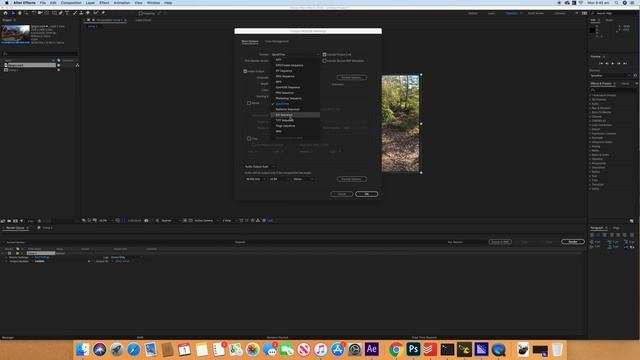Open Finder from the Dock
This screenshot has height=360, width=640.
click(82, 349)
